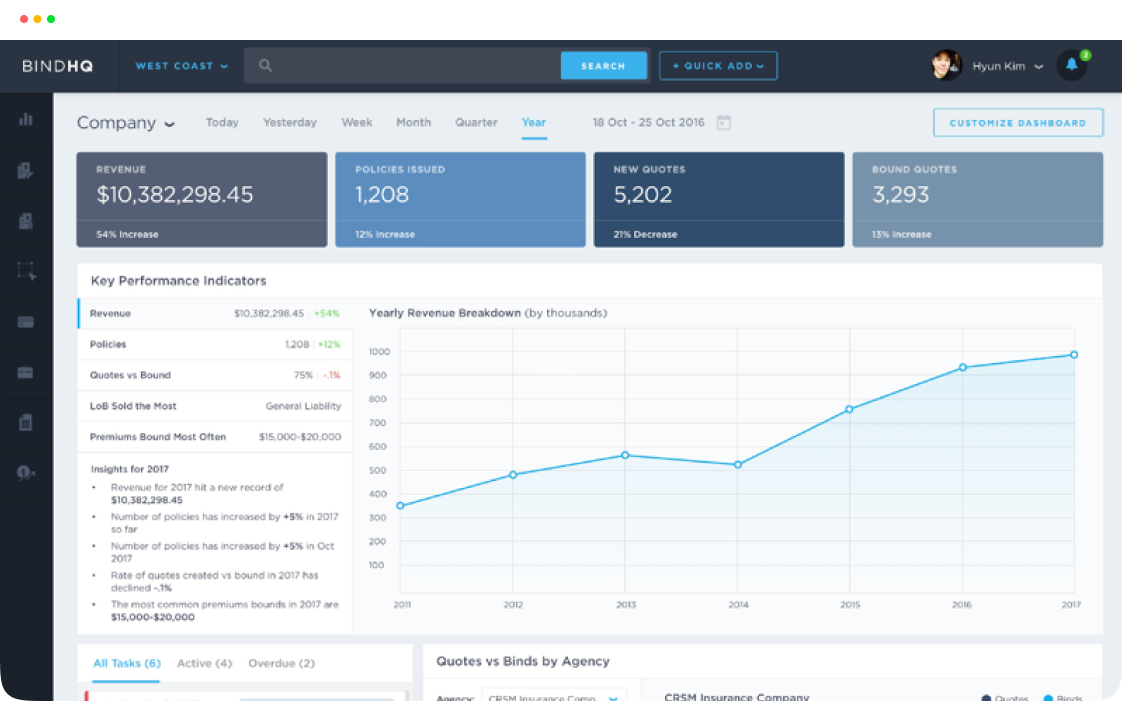Click the 2015 data point on chart
This screenshot has width=1122, height=701.
point(849,409)
